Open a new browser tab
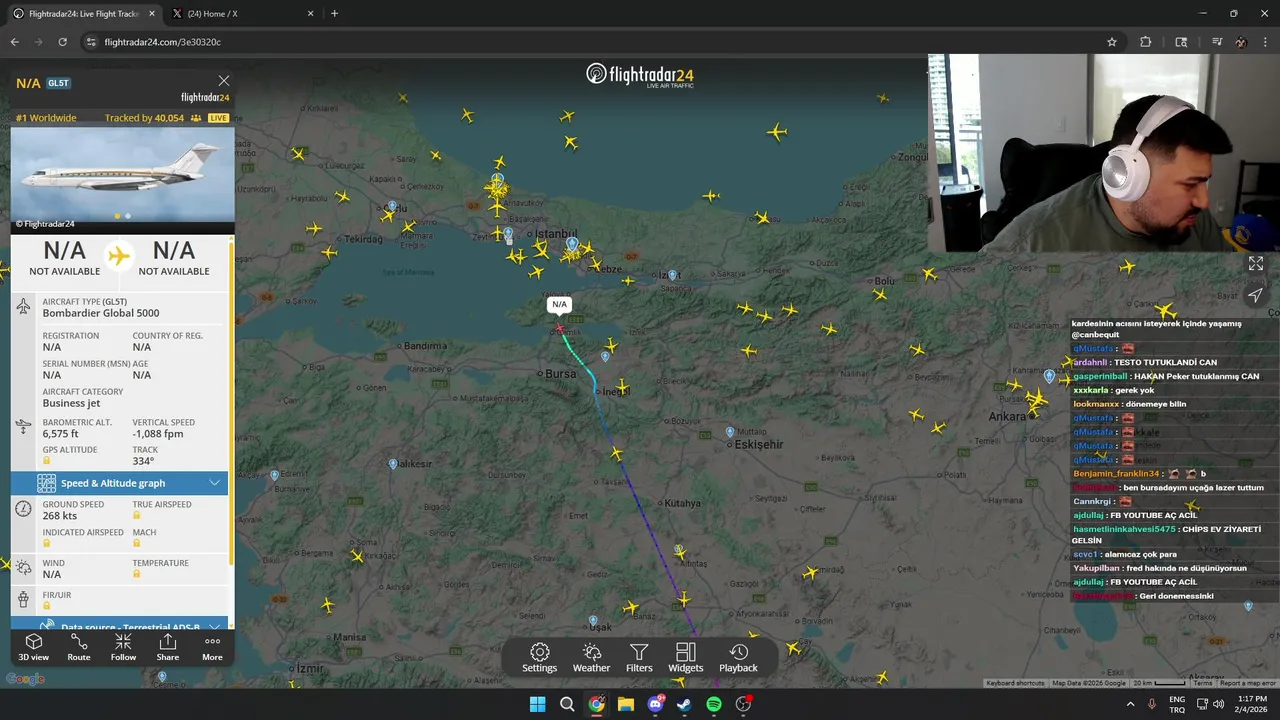 (x=334, y=14)
